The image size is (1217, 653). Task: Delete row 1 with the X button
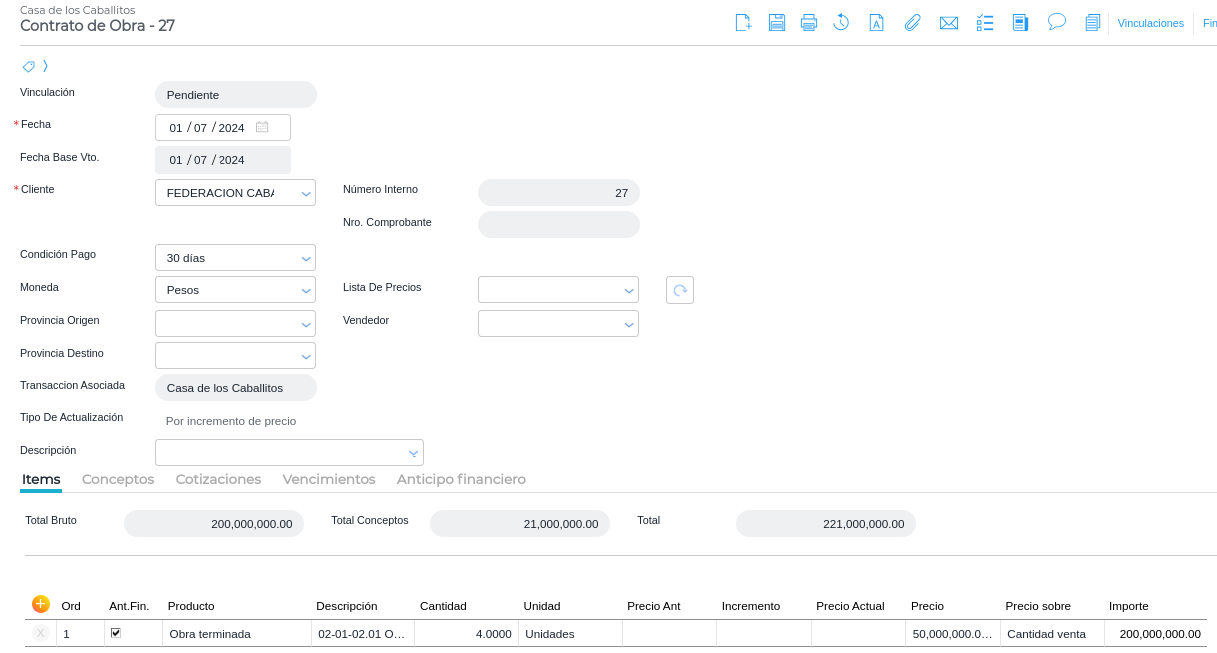(41, 634)
